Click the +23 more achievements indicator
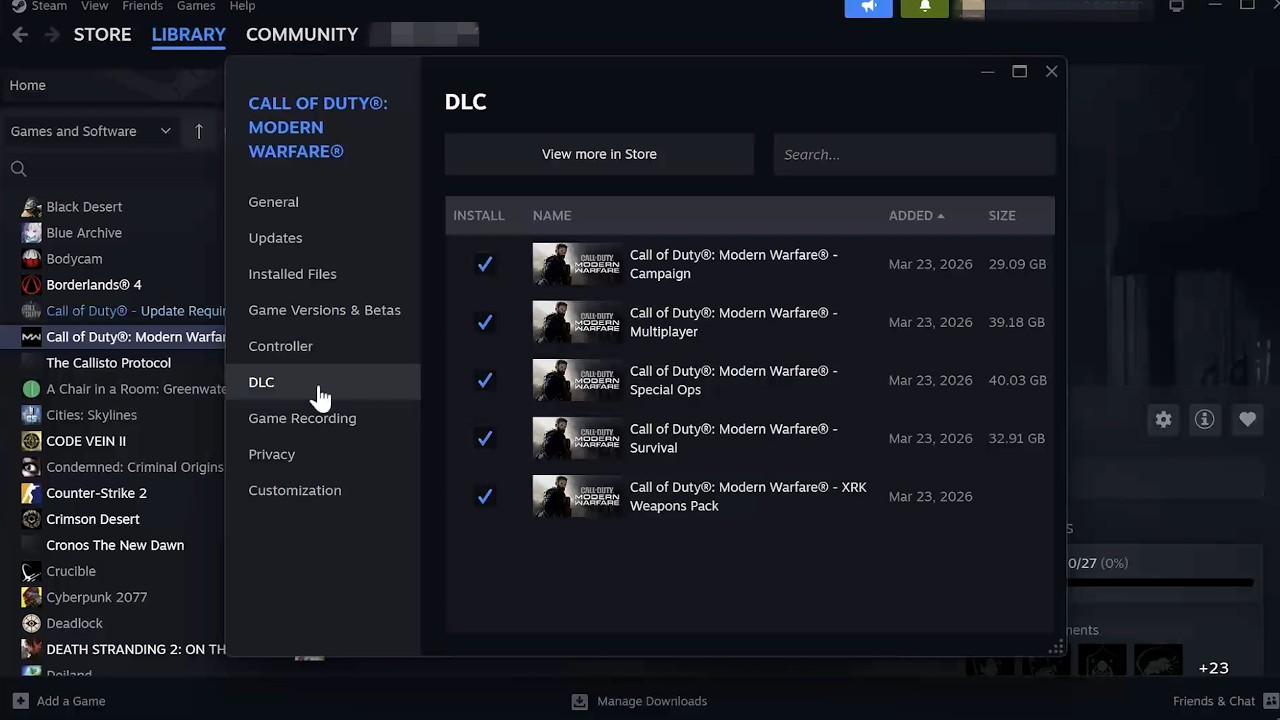This screenshot has height=720, width=1280. (1213, 667)
